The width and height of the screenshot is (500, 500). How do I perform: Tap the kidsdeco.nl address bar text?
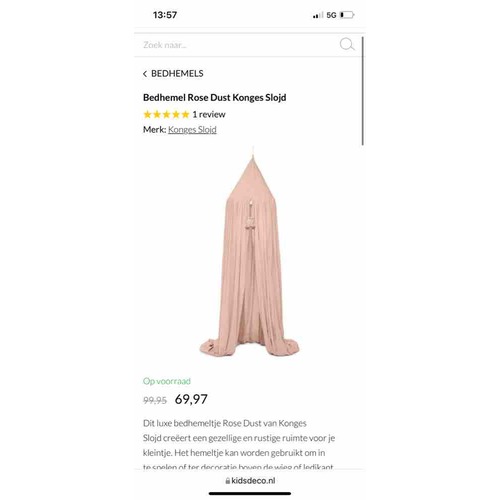pyautogui.click(x=253, y=481)
